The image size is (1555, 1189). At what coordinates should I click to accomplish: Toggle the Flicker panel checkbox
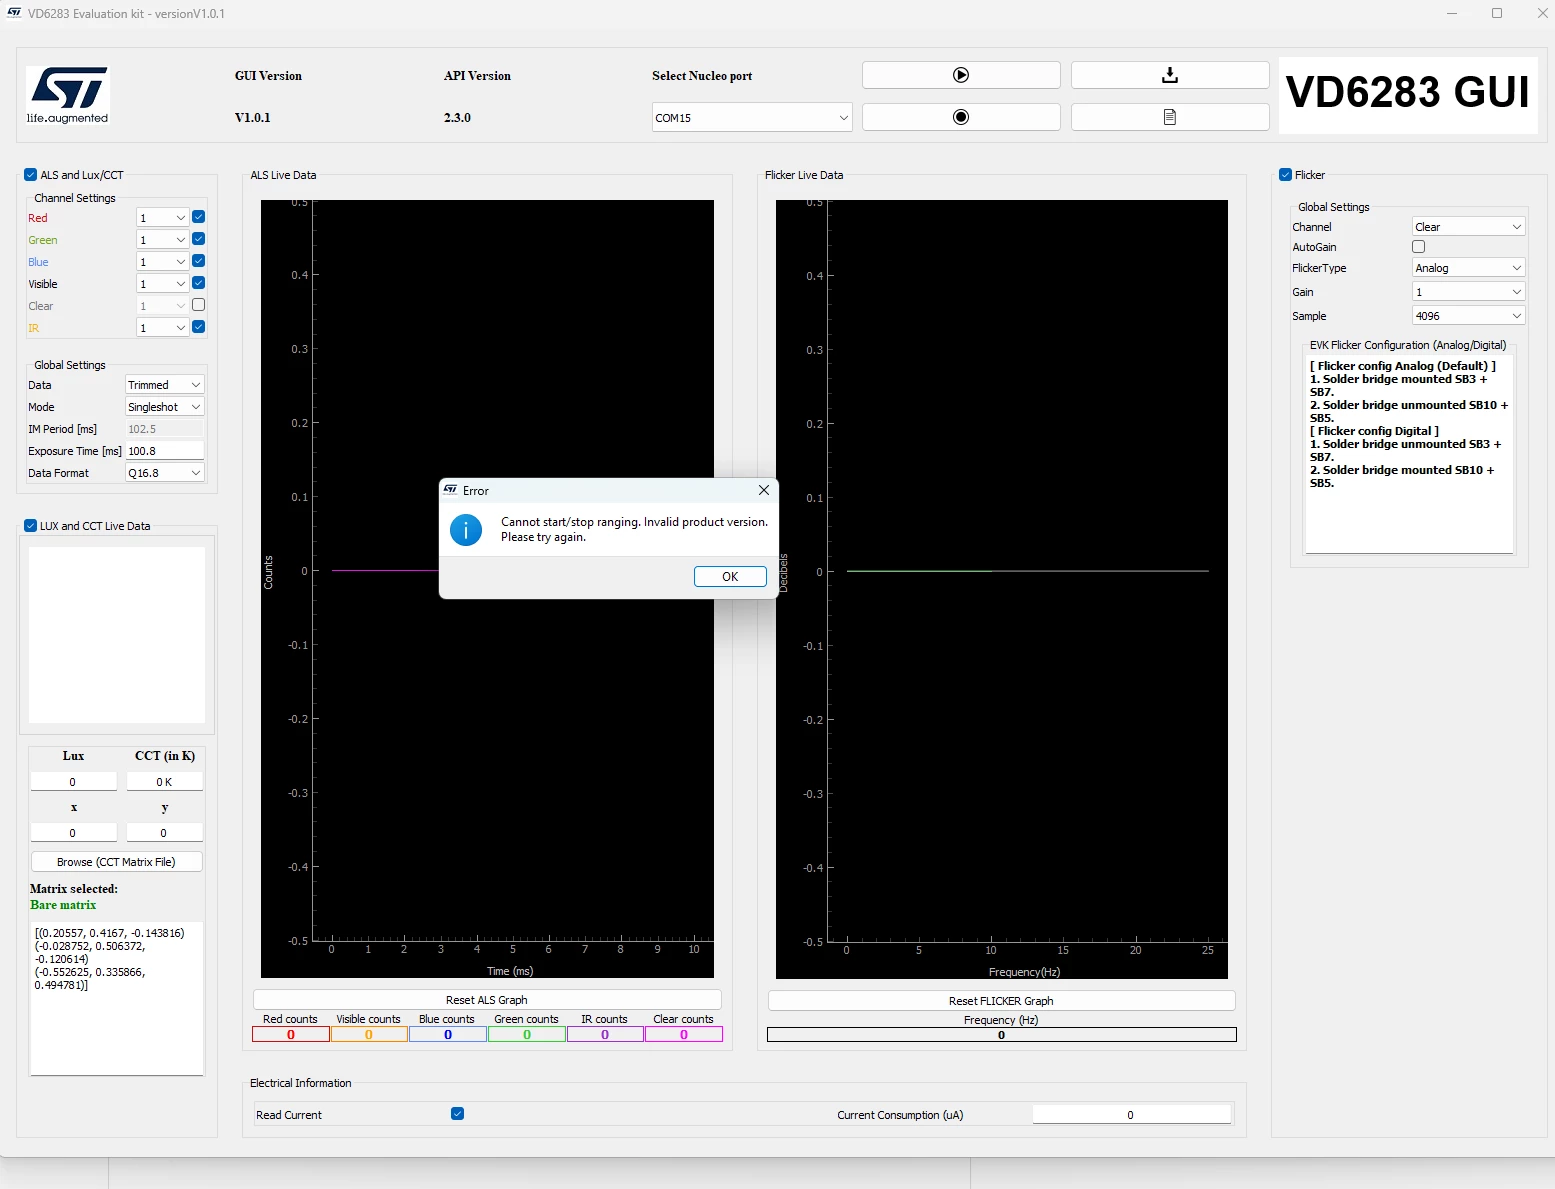pyautogui.click(x=1286, y=175)
